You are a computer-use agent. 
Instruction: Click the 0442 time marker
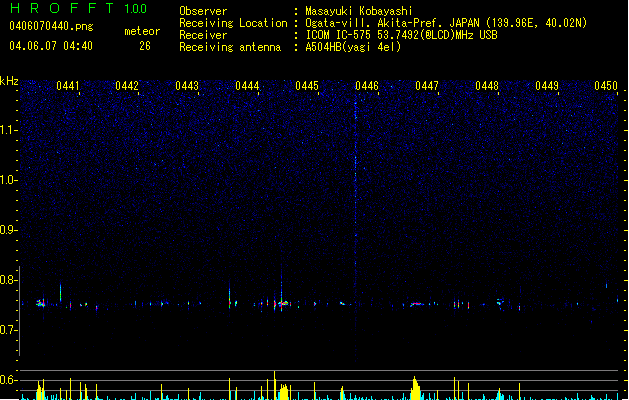tap(127, 86)
